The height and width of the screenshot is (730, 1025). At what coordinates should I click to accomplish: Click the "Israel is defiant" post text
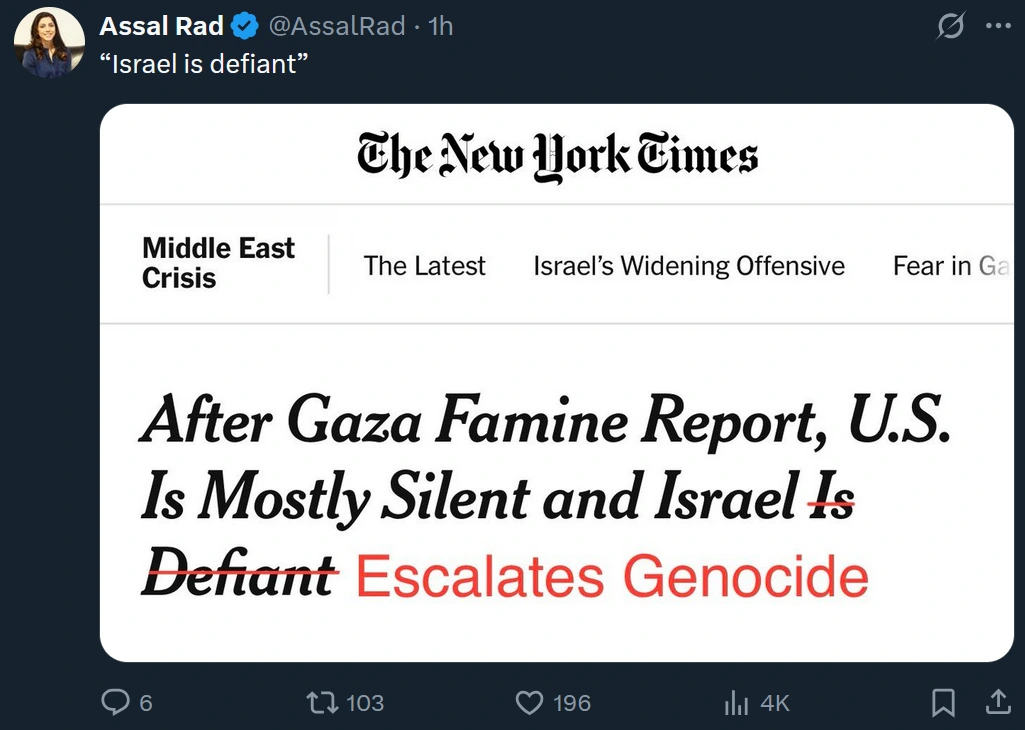click(x=203, y=63)
